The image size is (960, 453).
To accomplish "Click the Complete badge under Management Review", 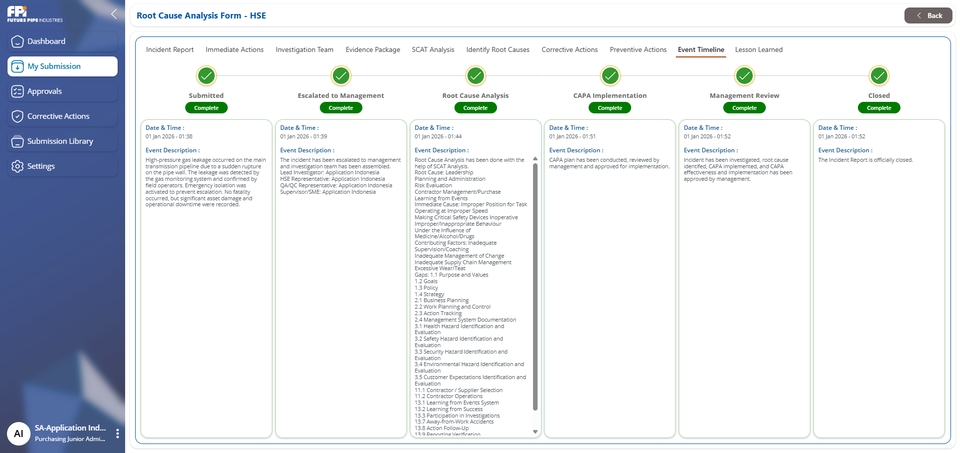I will [x=744, y=107].
